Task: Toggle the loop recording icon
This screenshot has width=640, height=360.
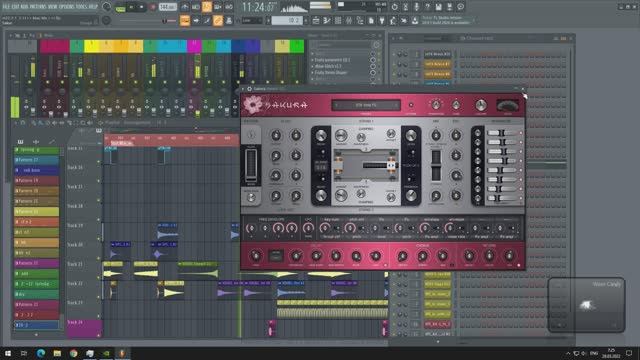Action: [x=229, y=7]
